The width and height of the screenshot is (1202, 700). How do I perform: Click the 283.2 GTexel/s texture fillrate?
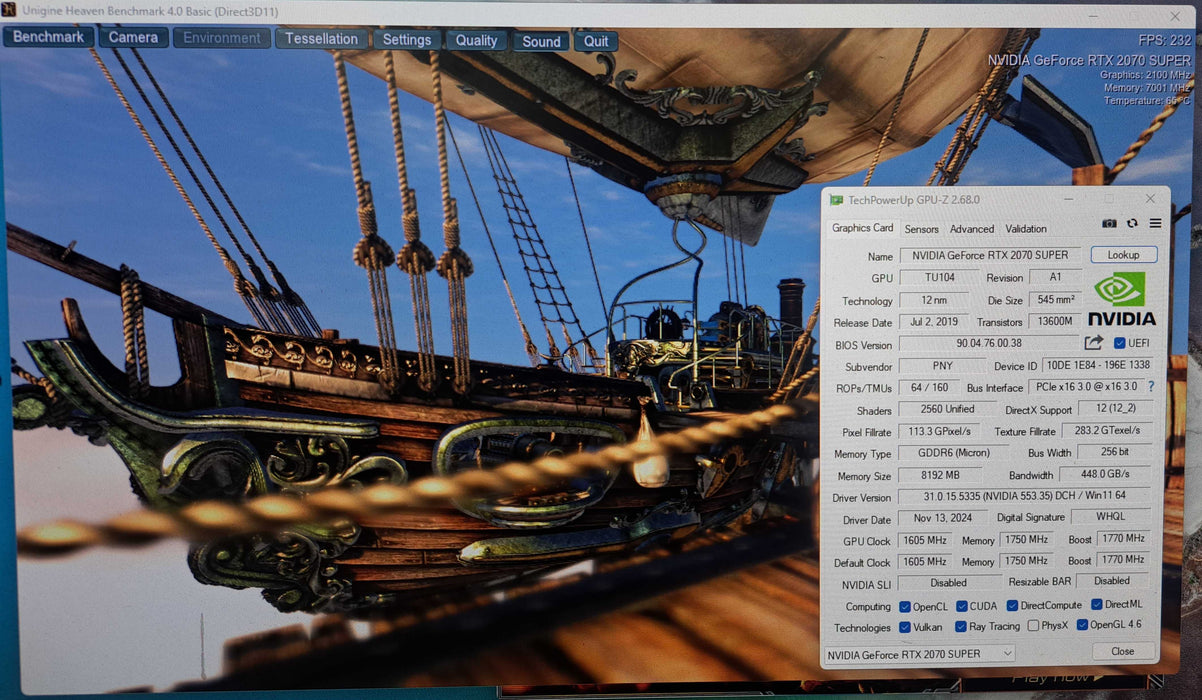[1105, 431]
